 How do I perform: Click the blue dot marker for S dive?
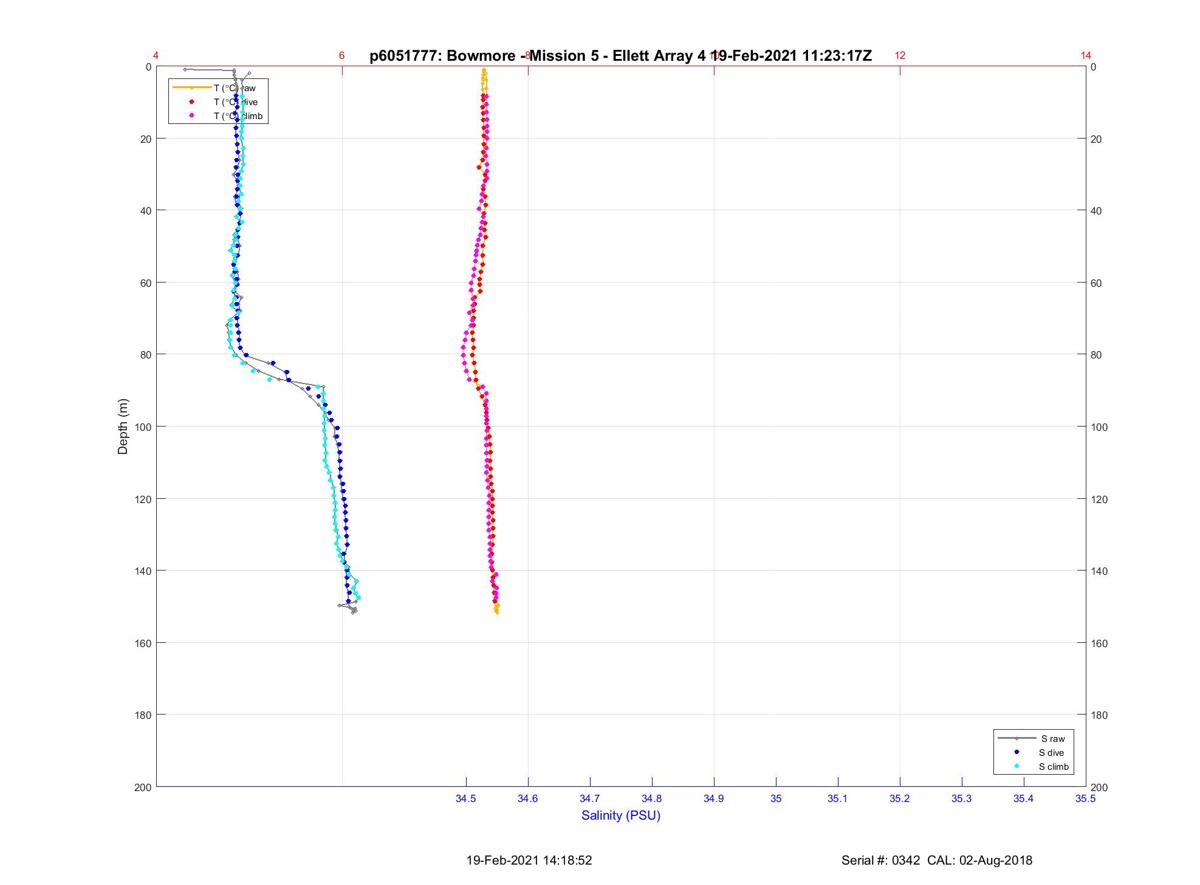click(1016, 752)
